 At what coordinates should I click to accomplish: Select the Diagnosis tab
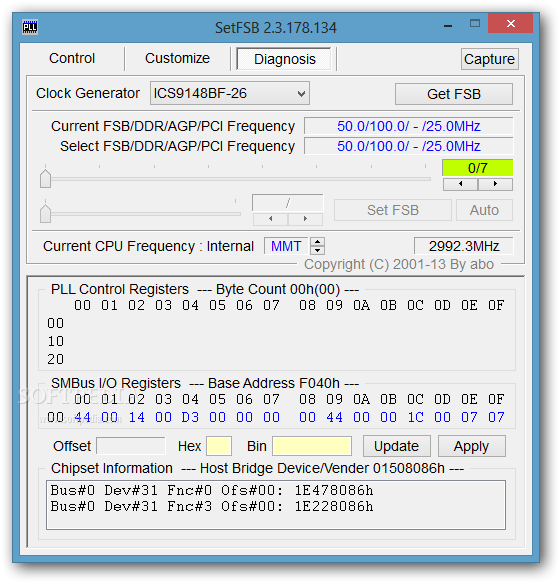[x=284, y=59]
